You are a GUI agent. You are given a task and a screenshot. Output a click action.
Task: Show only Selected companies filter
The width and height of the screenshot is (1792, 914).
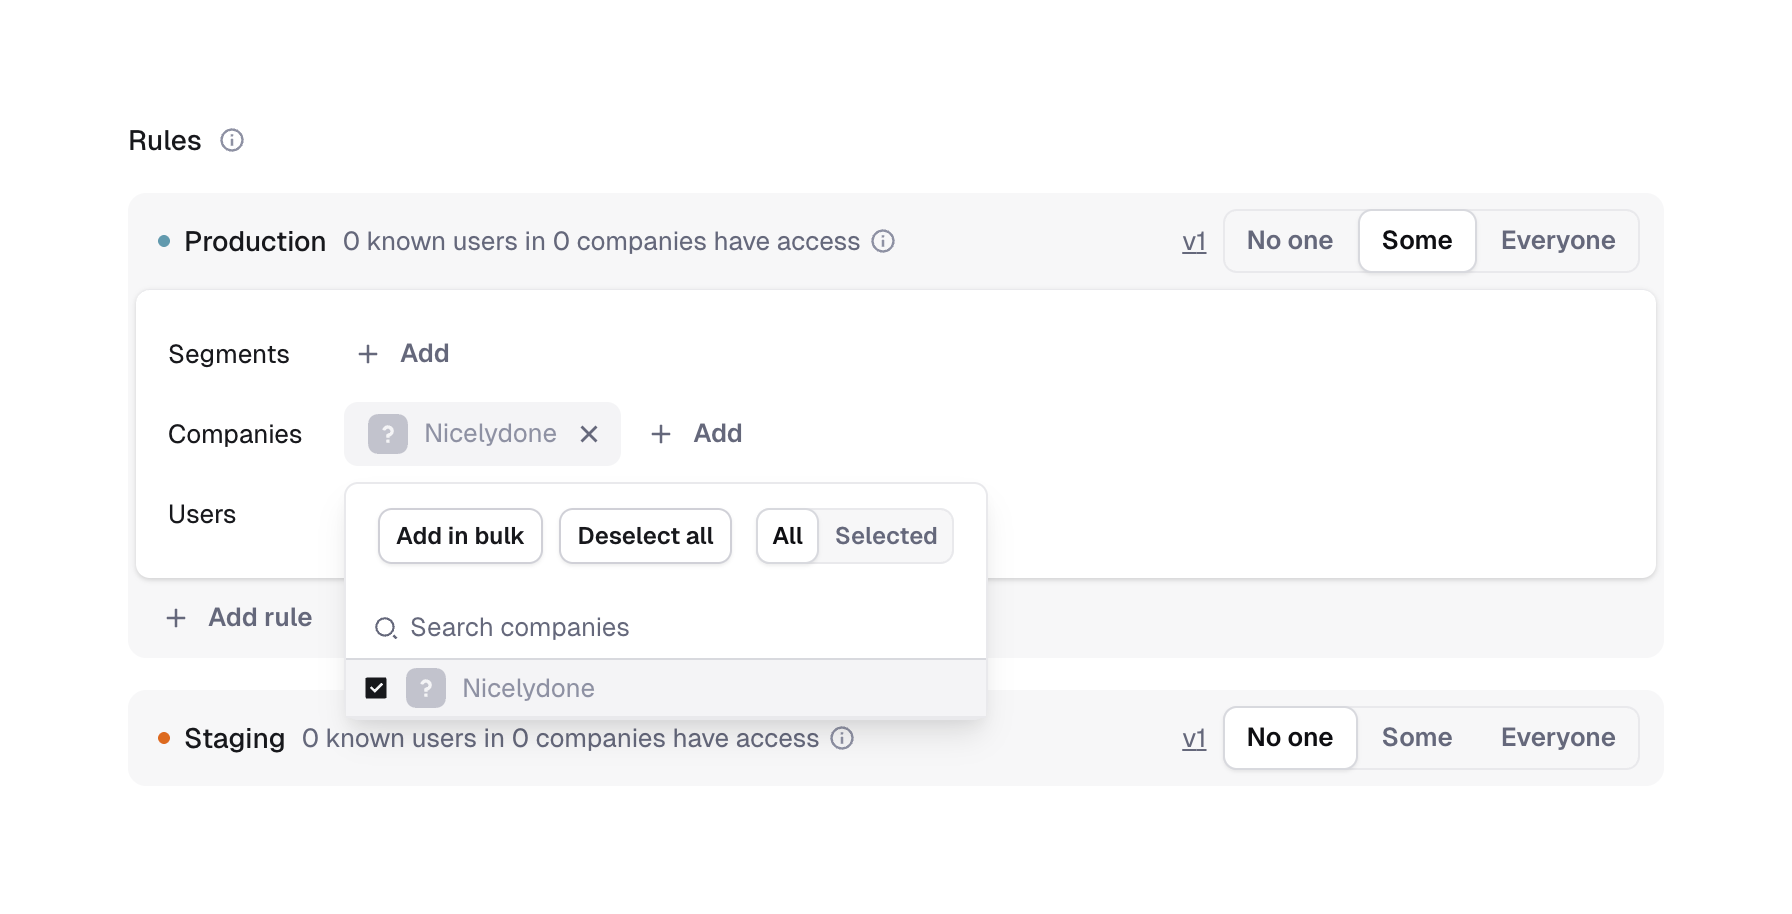coord(885,536)
